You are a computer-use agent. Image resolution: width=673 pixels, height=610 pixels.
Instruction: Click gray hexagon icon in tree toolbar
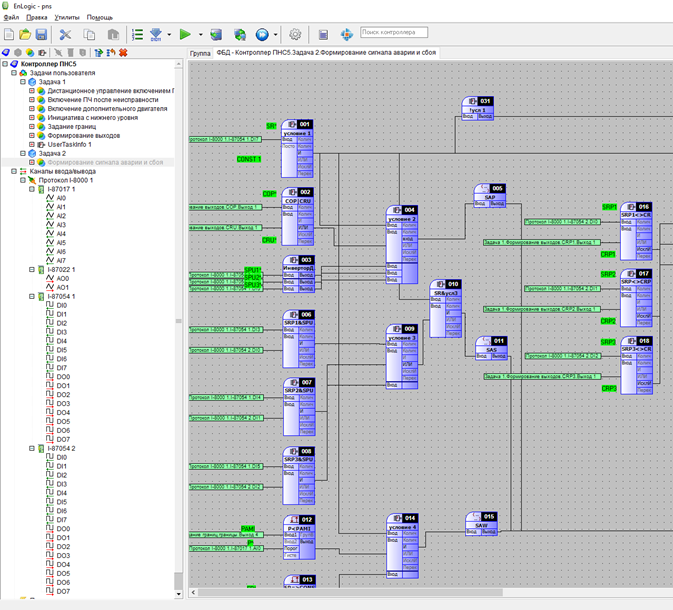18,52
